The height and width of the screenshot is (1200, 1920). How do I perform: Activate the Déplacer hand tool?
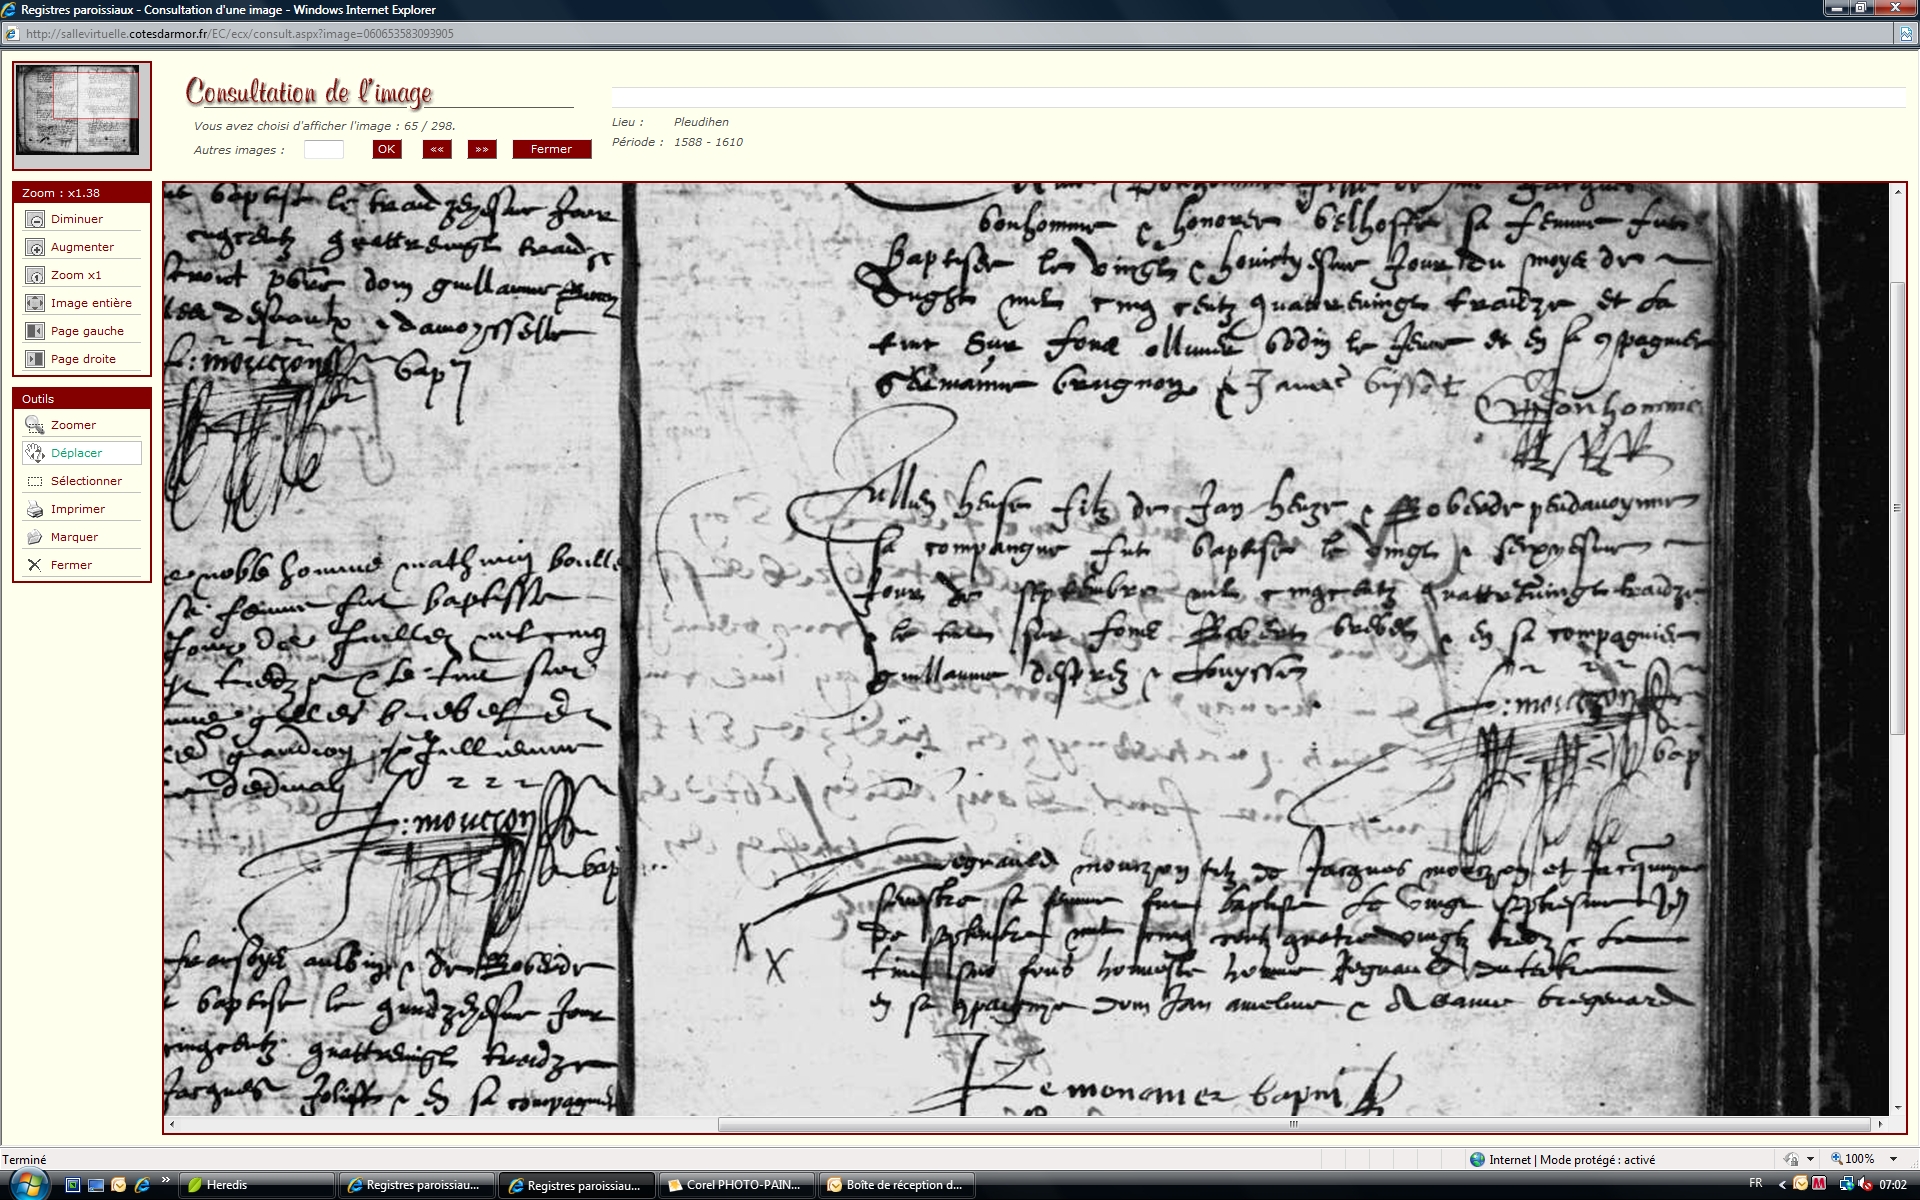35,453
